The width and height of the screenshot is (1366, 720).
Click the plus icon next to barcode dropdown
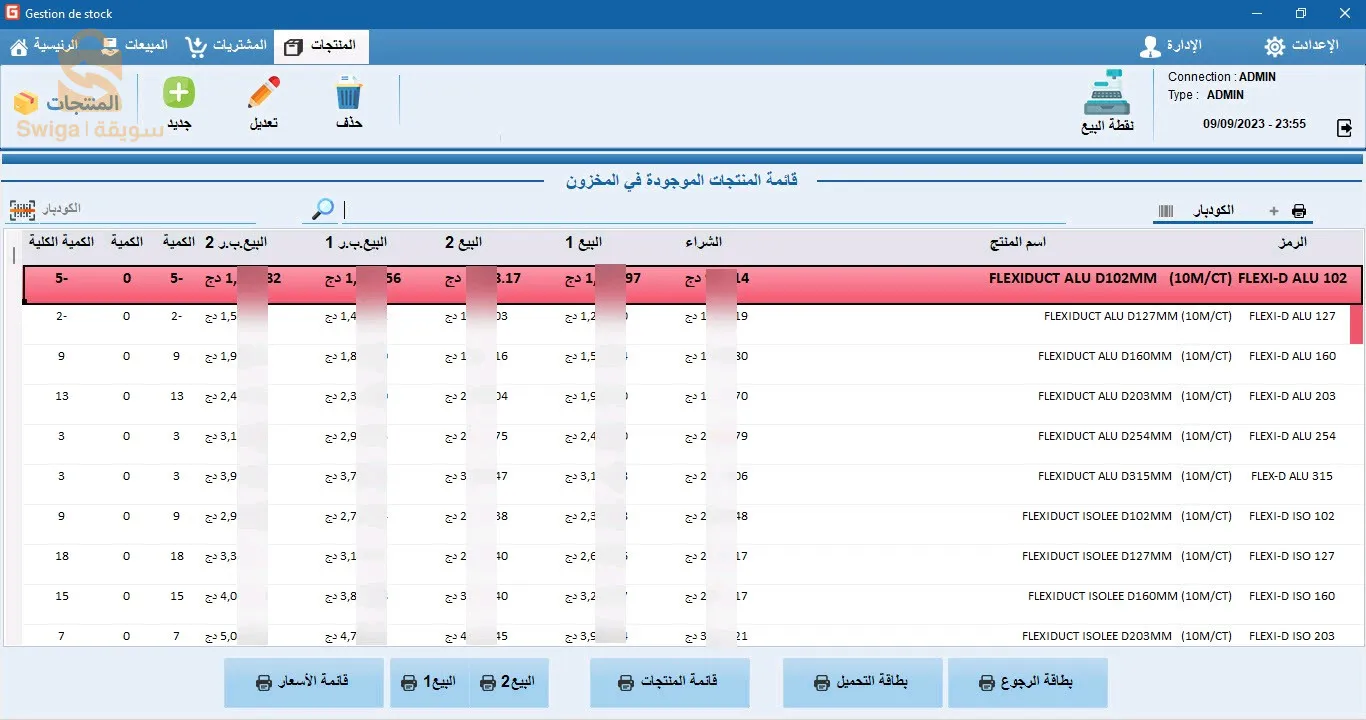click(1273, 211)
